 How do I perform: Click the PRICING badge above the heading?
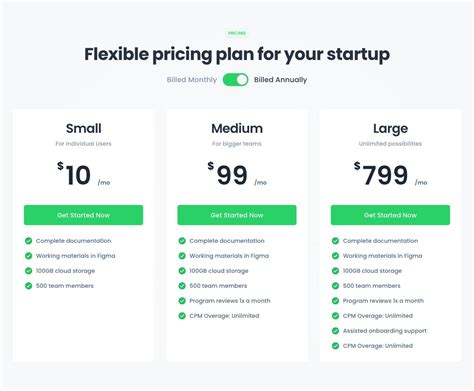click(237, 33)
